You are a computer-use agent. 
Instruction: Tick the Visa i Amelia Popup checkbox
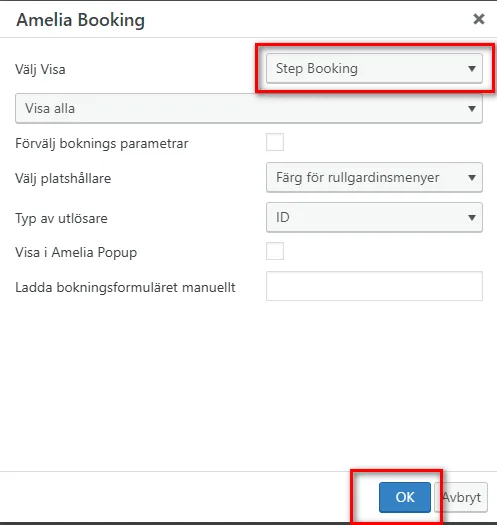pyautogui.click(x=275, y=251)
